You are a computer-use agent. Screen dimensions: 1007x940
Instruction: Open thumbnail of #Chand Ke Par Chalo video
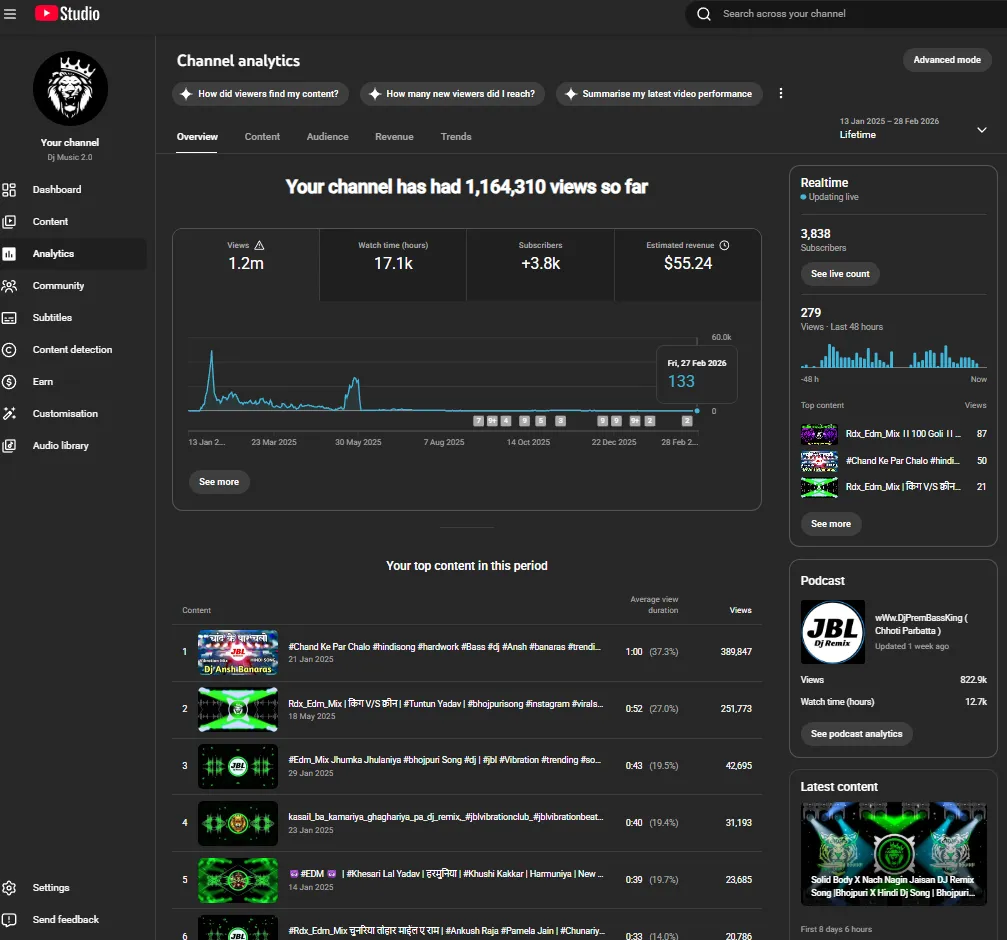pyautogui.click(x=238, y=652)
